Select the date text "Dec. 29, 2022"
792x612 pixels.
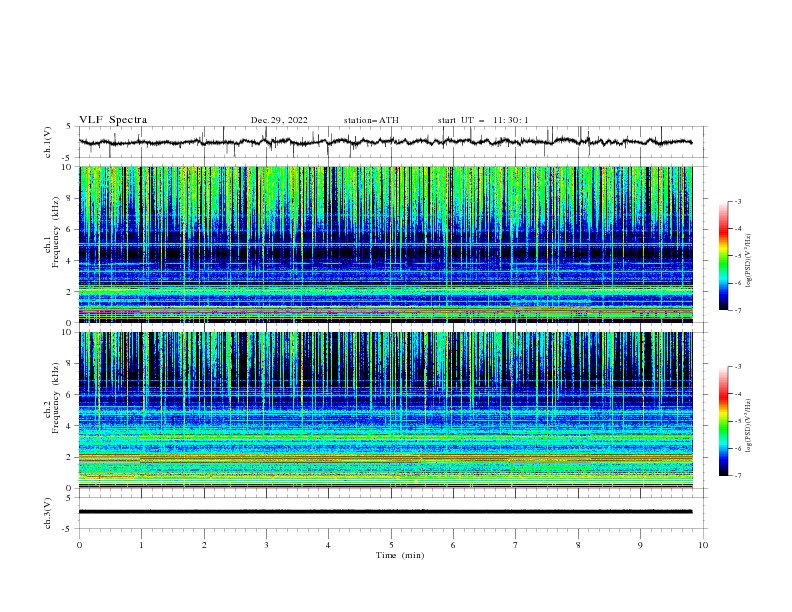[279, 120]
